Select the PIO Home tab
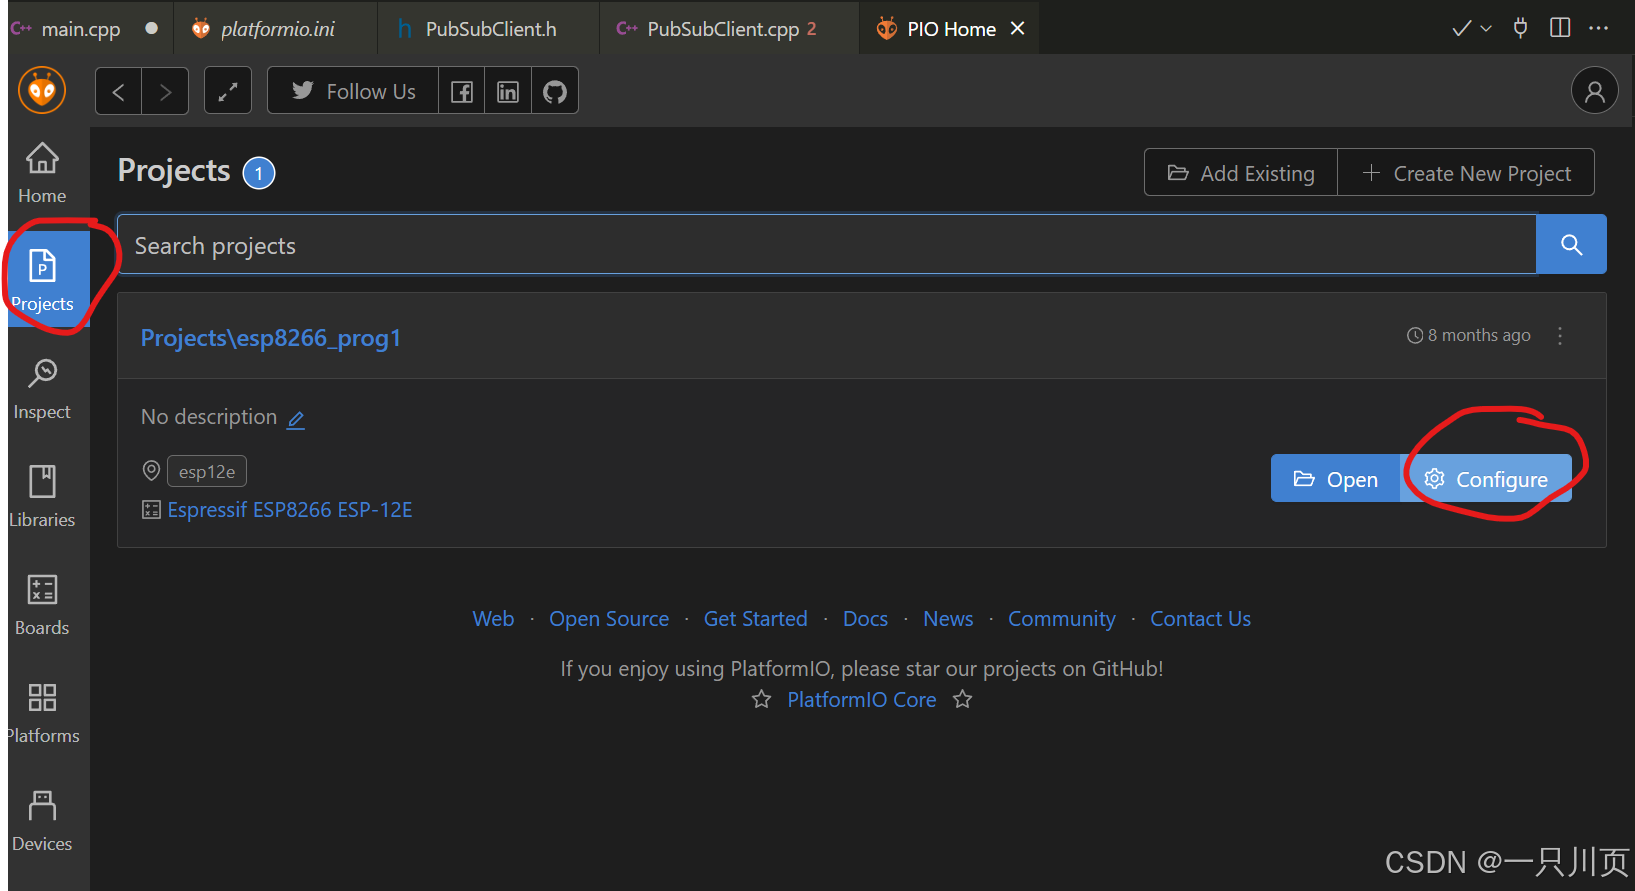The width and height of the screenshot is (1635, 891). tap(950, 29)
